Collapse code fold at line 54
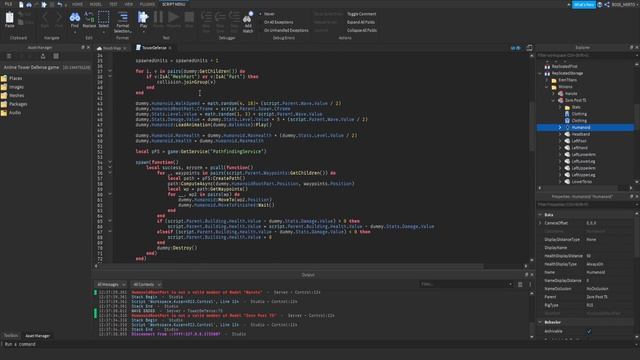The width and height of the screenshot is (640, 360). click(110, 162)
